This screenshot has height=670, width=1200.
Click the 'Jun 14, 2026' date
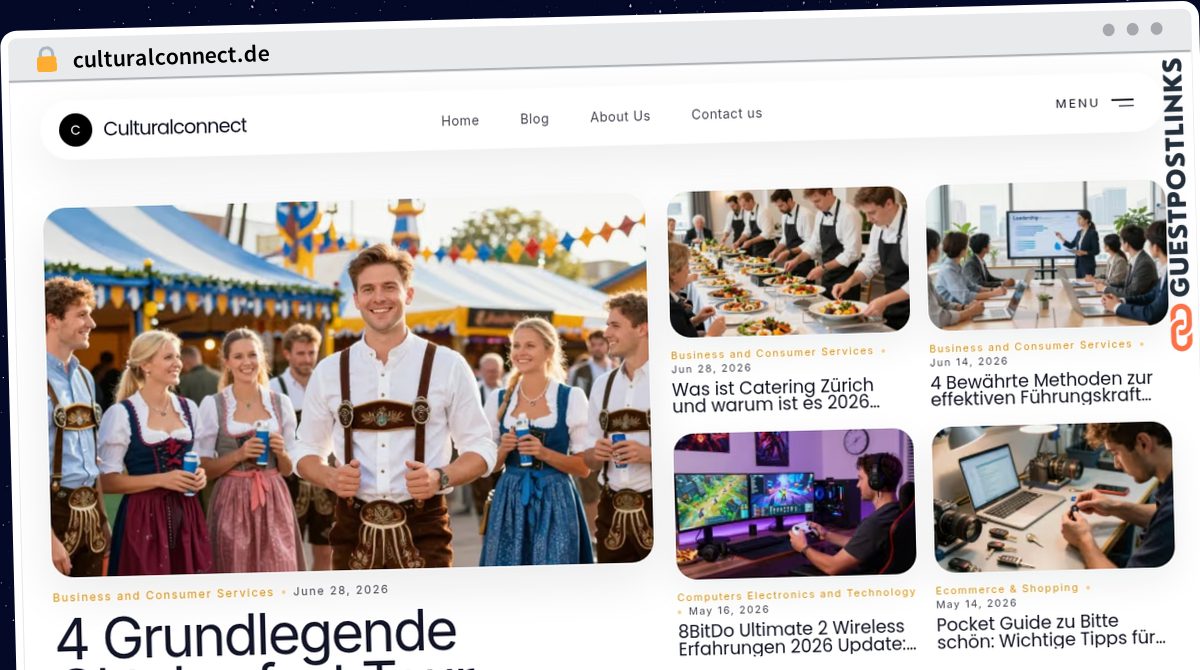(968, 362)
